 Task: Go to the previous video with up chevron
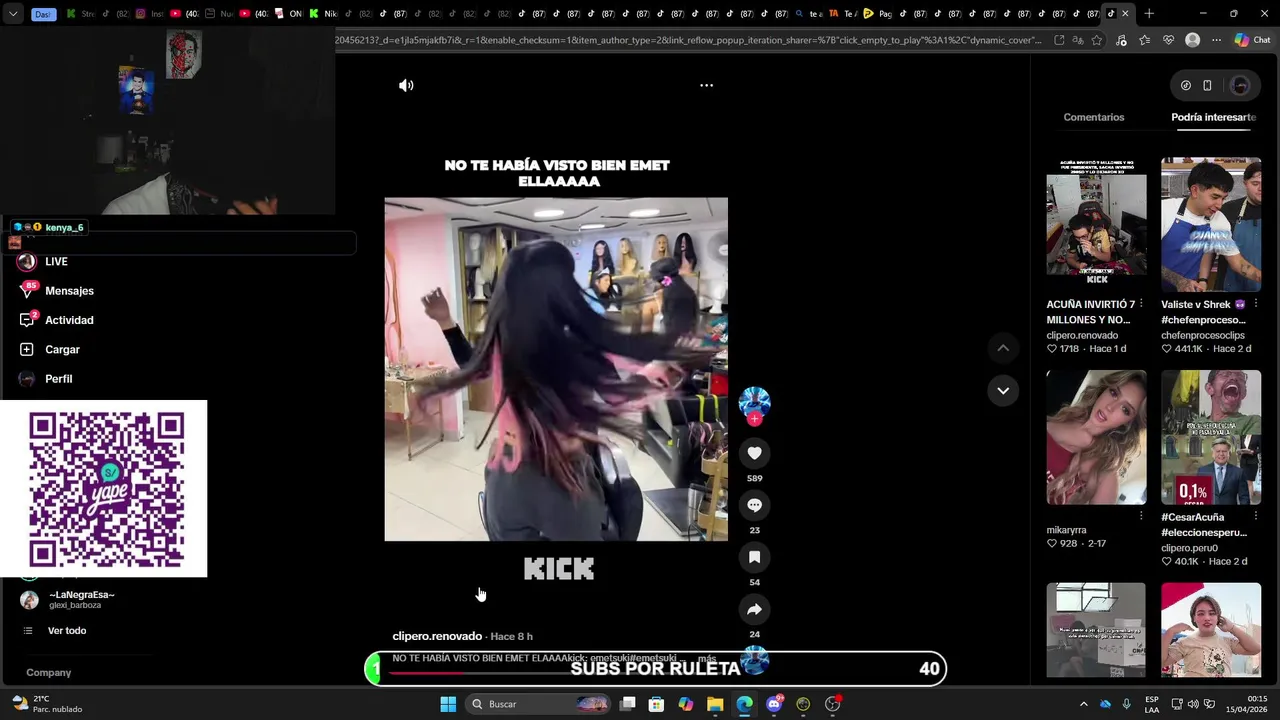click(1003, 348)
